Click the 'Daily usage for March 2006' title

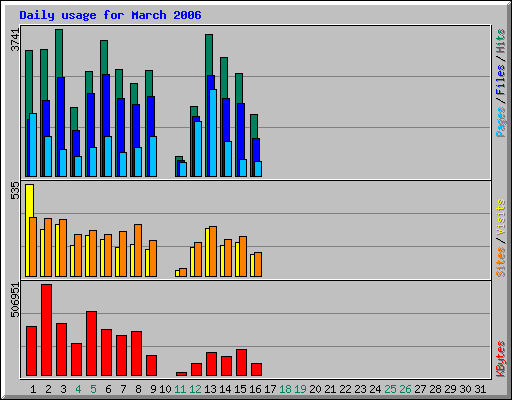(110, 15)
